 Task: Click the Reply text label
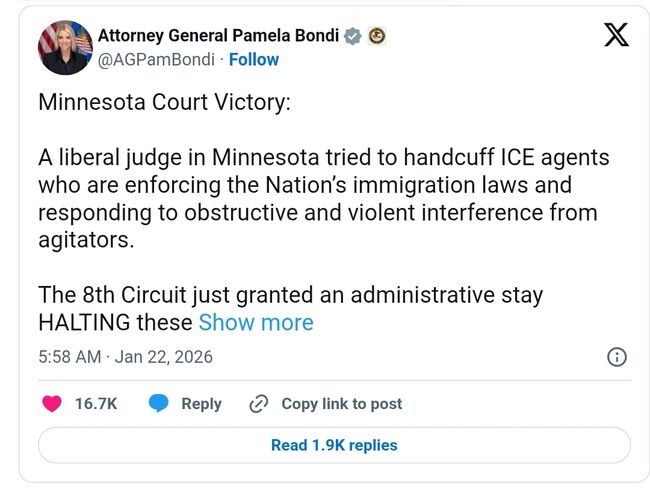click(x=201, y=404)
